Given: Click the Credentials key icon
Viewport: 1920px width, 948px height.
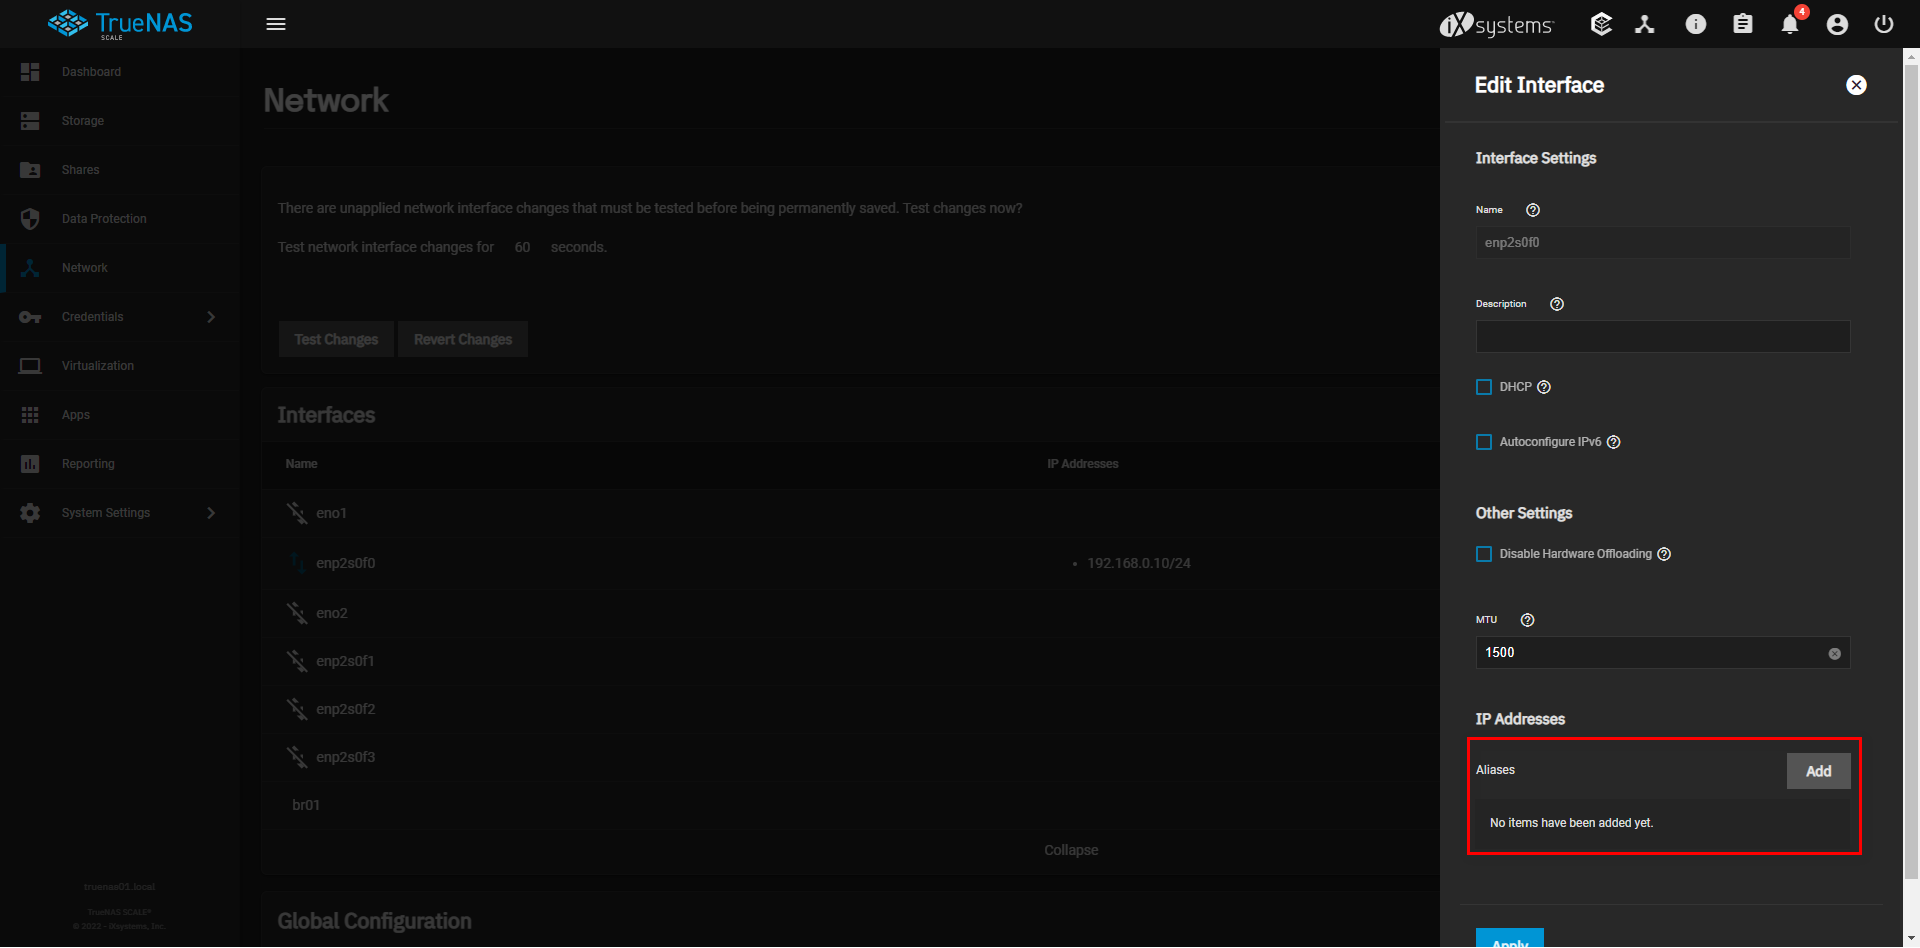Looking at the screenshot, I should [30, 317].
